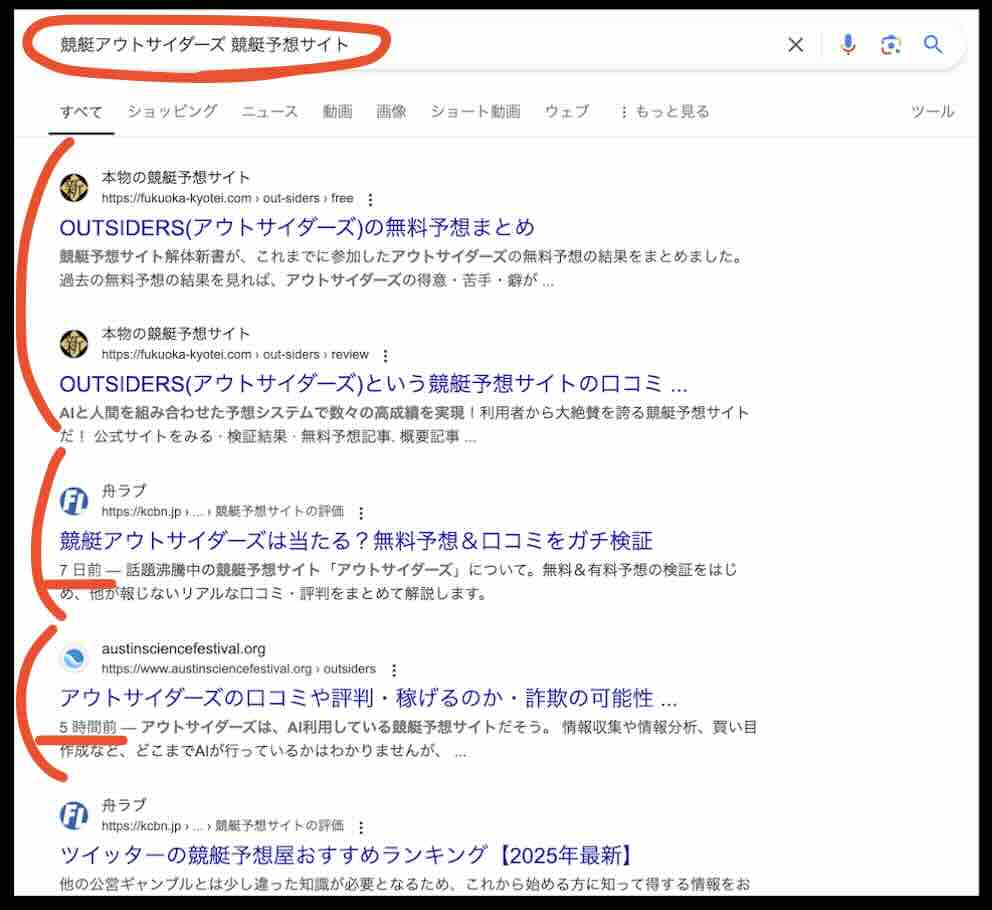Switch to the ニュース tab

tap(270, 111)
